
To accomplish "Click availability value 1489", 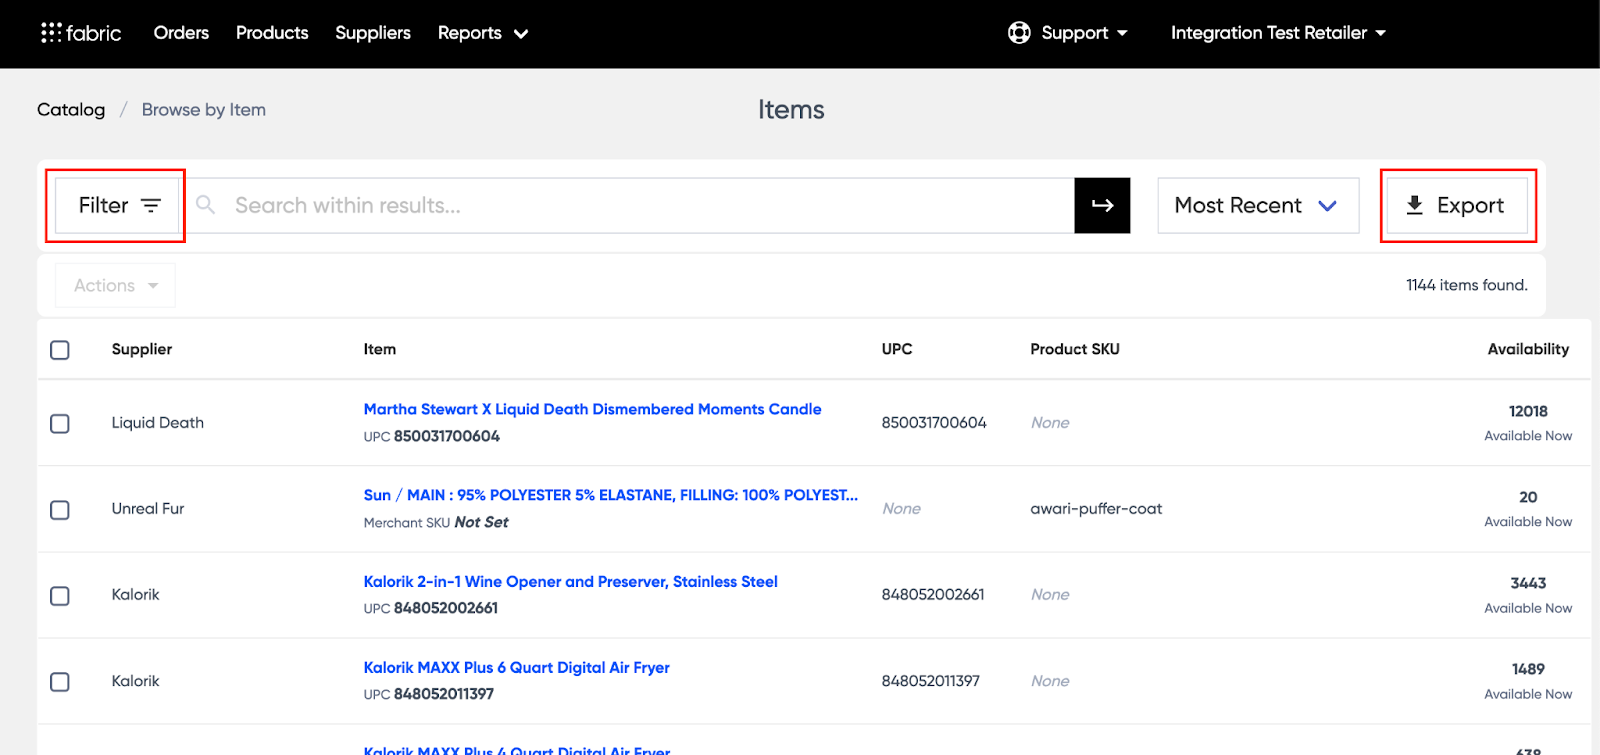I will [x=1528, y=669].
